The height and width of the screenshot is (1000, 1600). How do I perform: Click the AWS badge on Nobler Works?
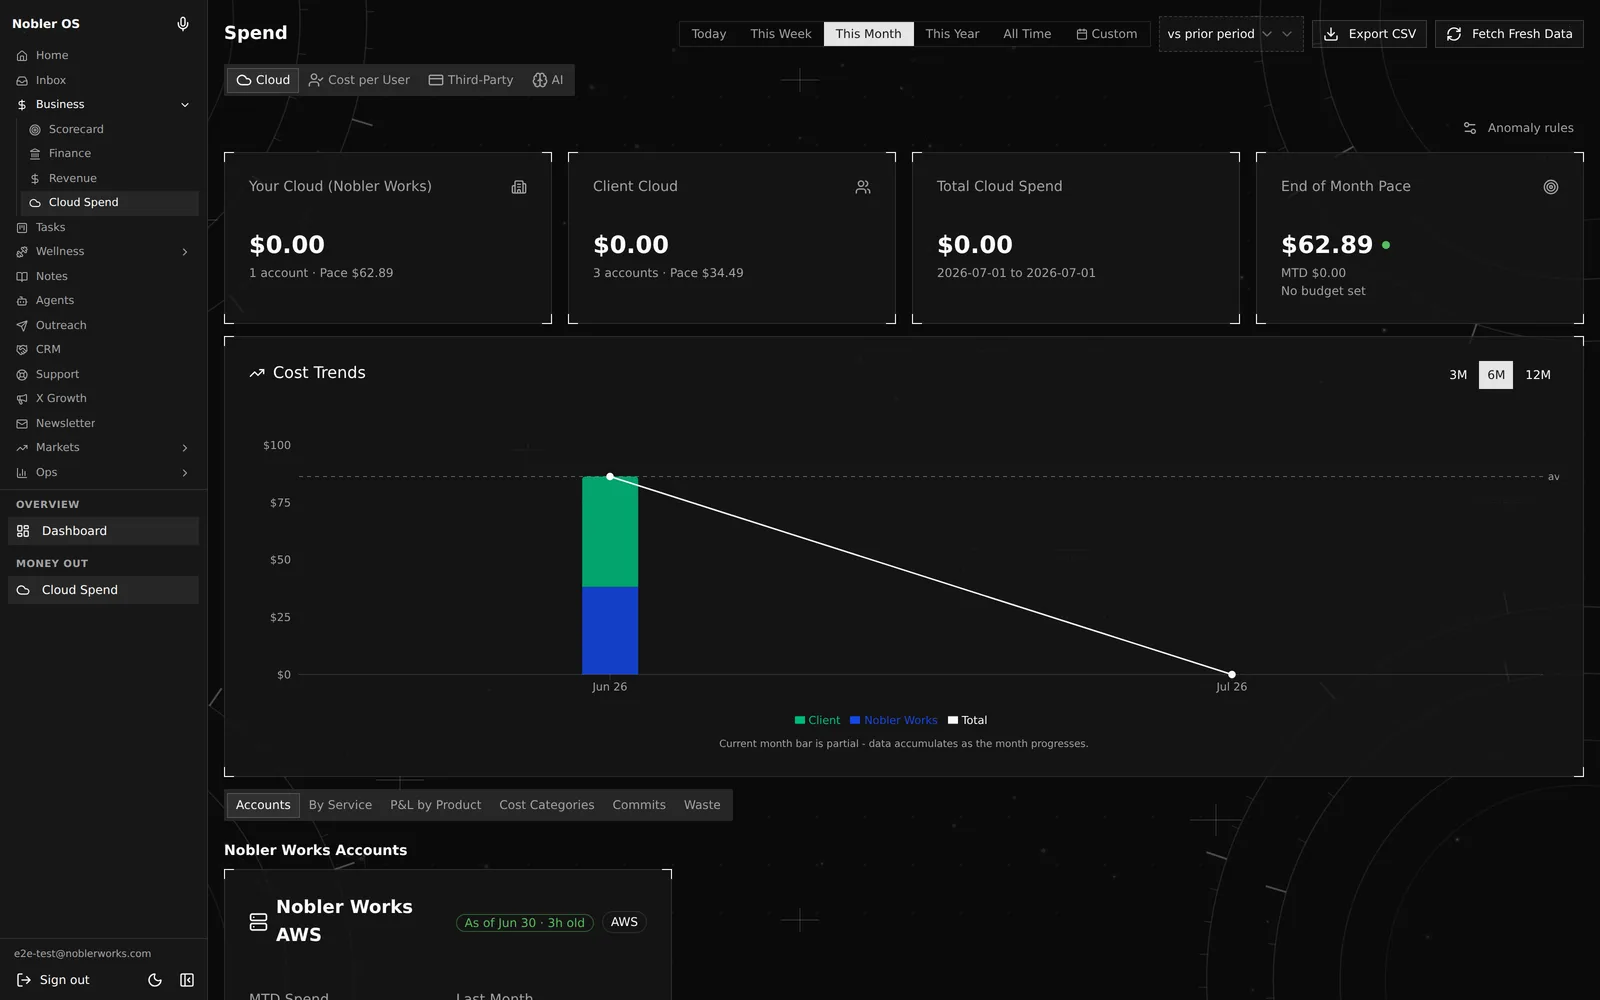[x=624, y=922]
